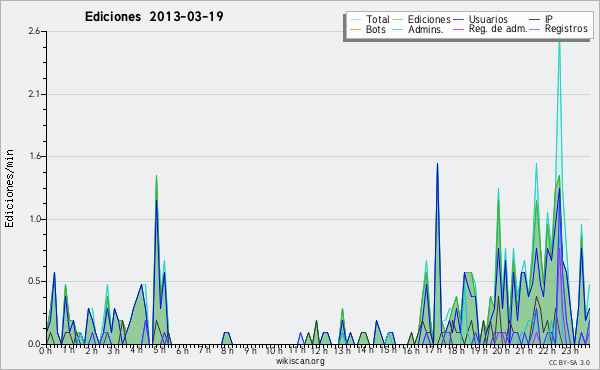Click the orange Bots legend color line
Viewport: 600px width, 370px height.
[x=355, y=29]
